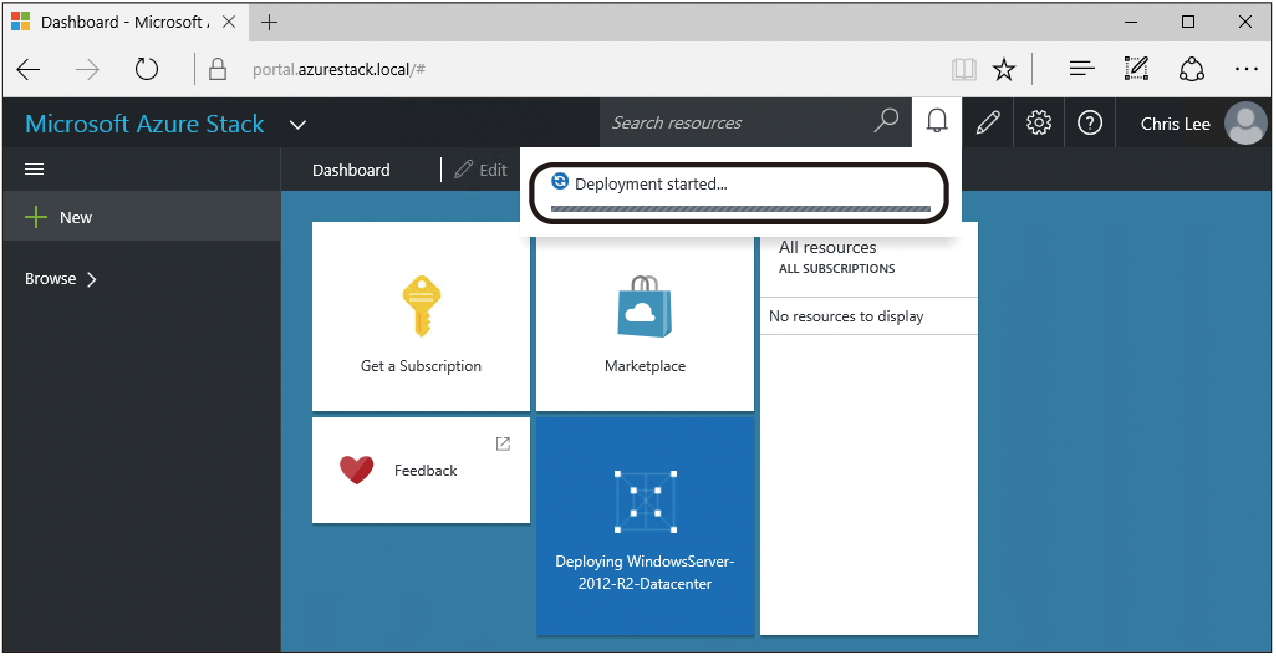This screenshot has height=656, width=1276.
Task: Add page to favorites star
Action: (1004, 69)
